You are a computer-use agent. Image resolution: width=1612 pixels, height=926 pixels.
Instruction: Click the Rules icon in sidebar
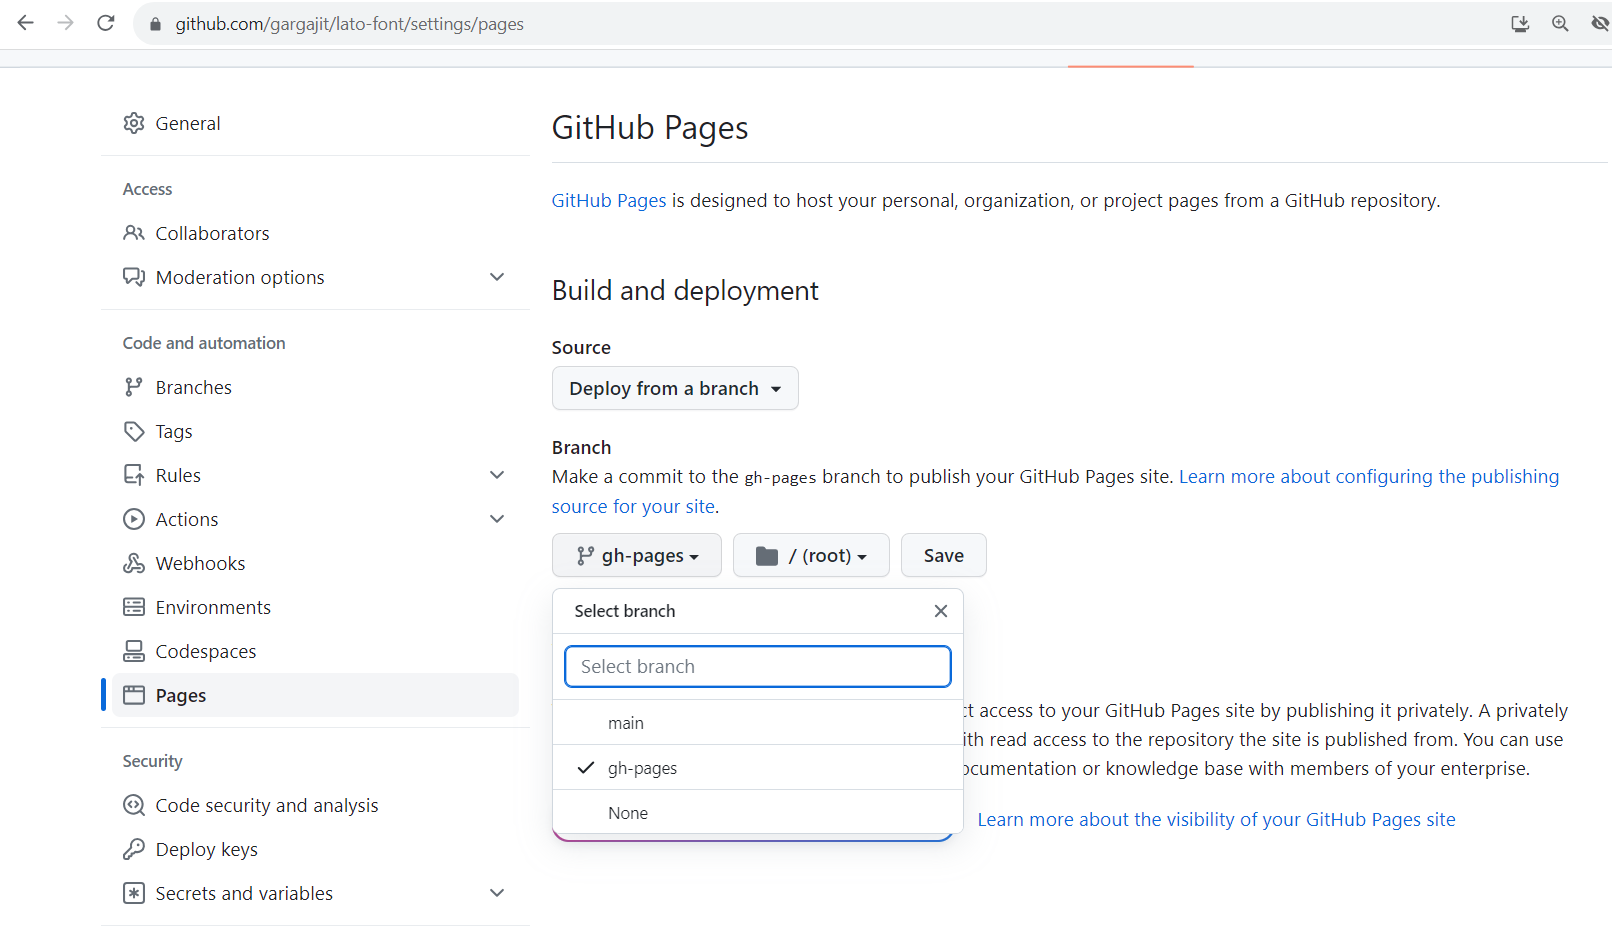[x=134, y=475]
